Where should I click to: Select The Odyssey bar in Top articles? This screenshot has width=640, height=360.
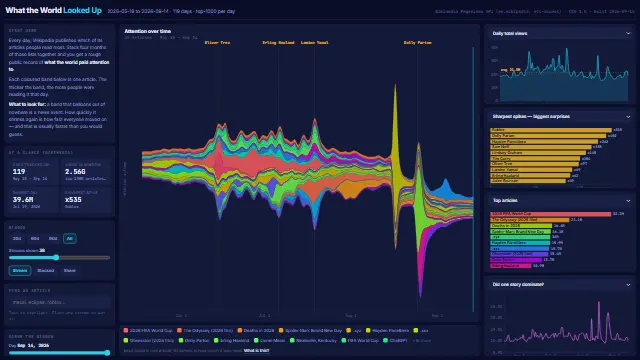point(529,220)
